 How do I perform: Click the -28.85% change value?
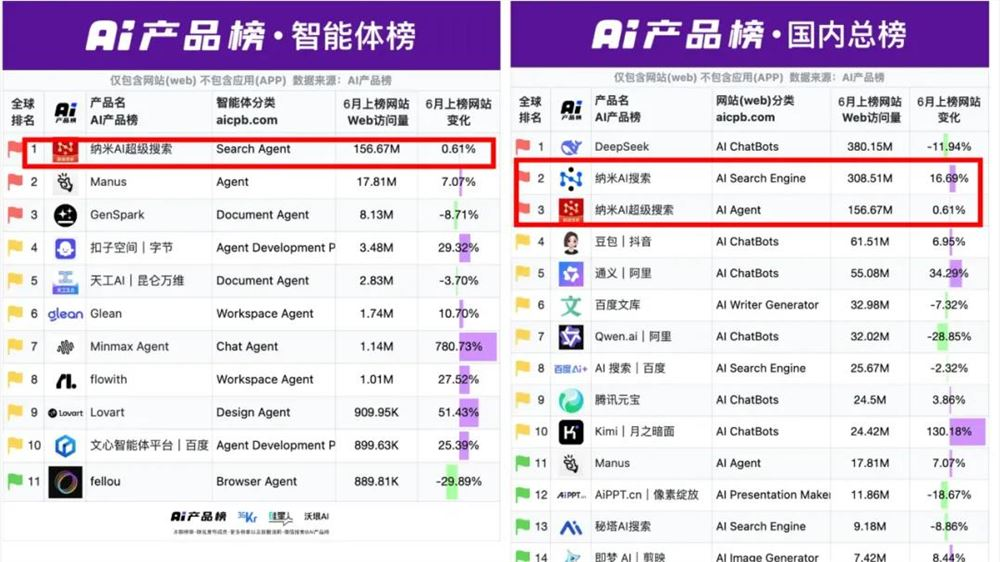[x=949, y=337]
